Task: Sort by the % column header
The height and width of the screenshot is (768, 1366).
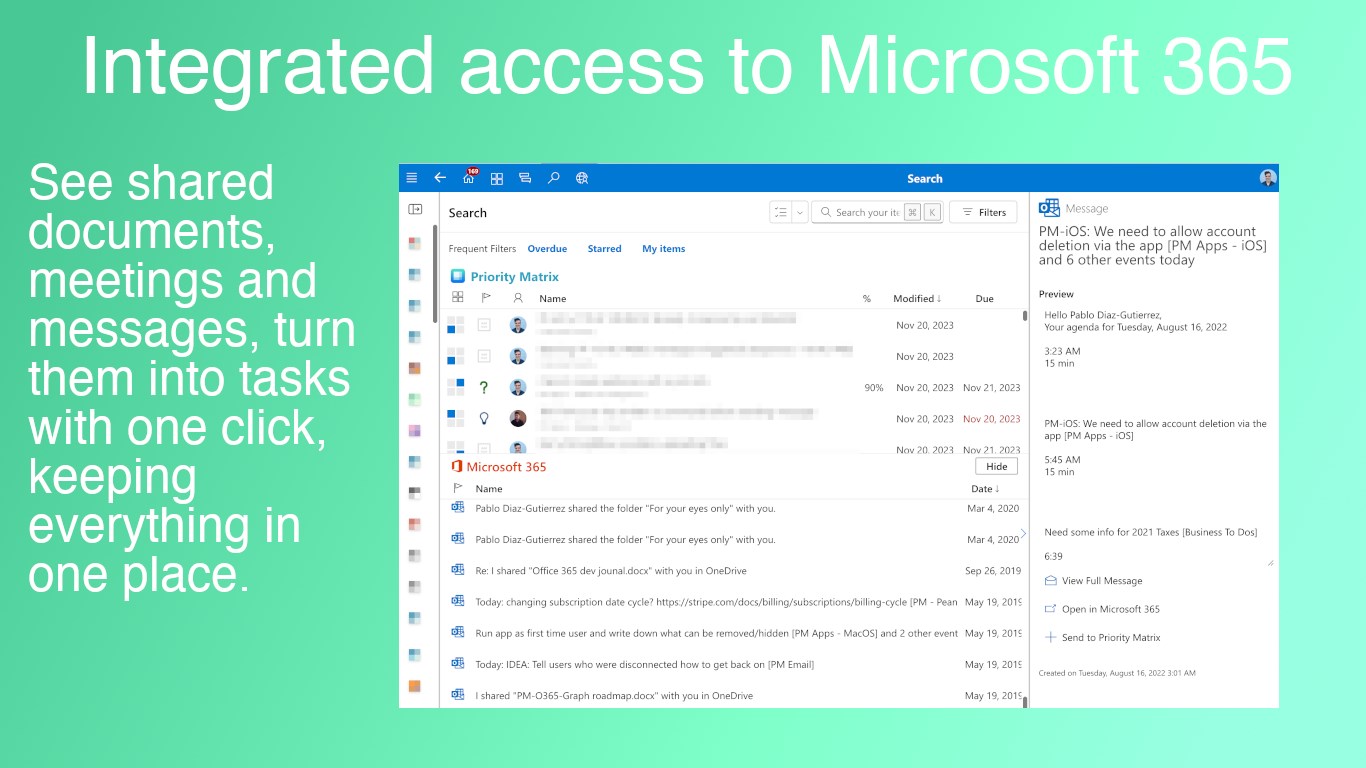Action: 867,299
